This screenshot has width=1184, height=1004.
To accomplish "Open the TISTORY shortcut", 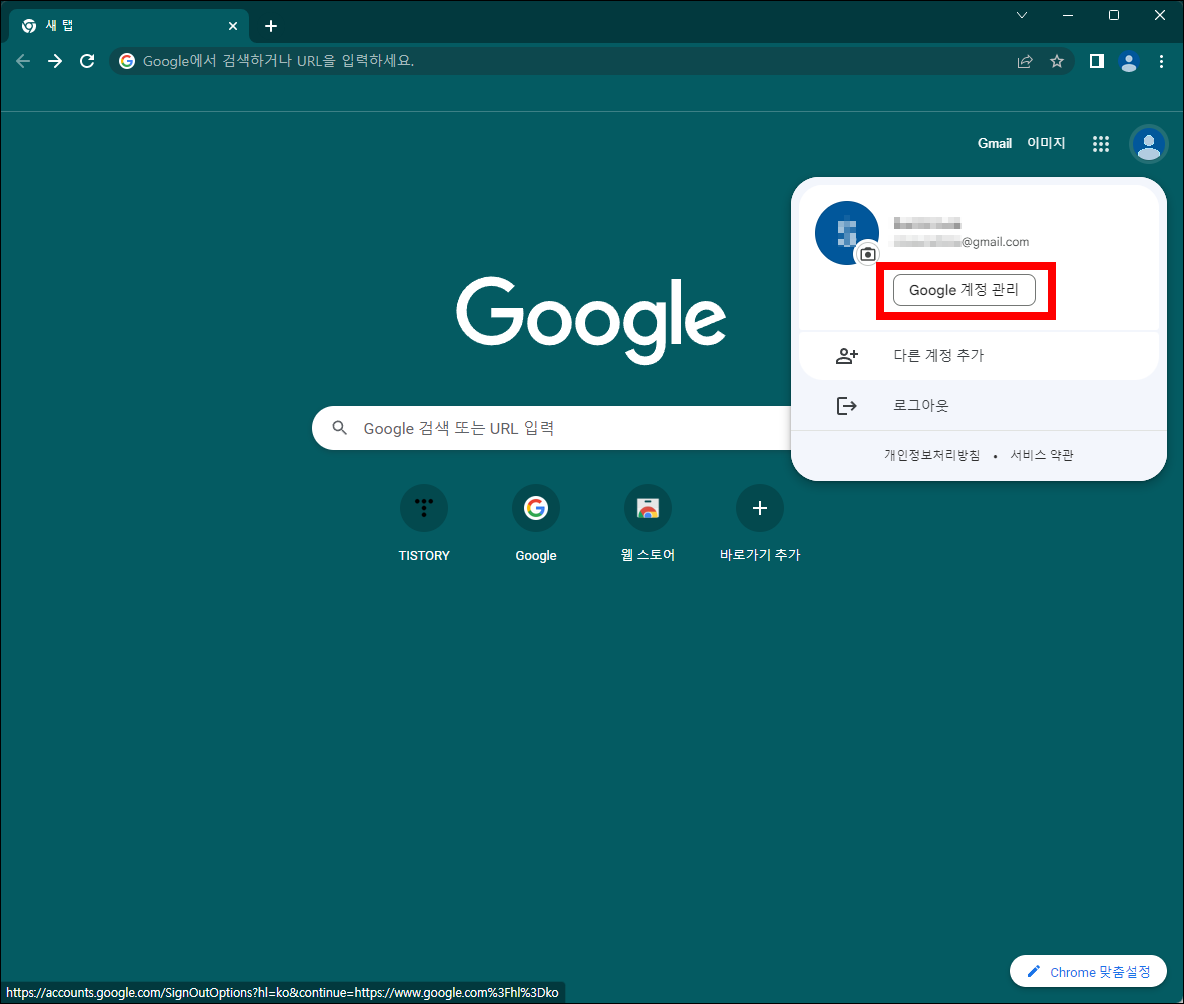I will tap(424, 524).
